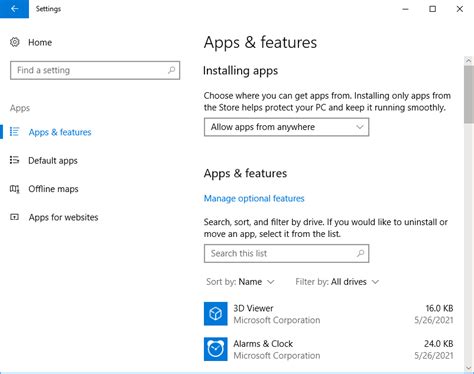Viewport: 474px width, 374px height.
Task: Select the Alarms & Clock app icon
Action: pyautogui.click(x=216, y=349)
